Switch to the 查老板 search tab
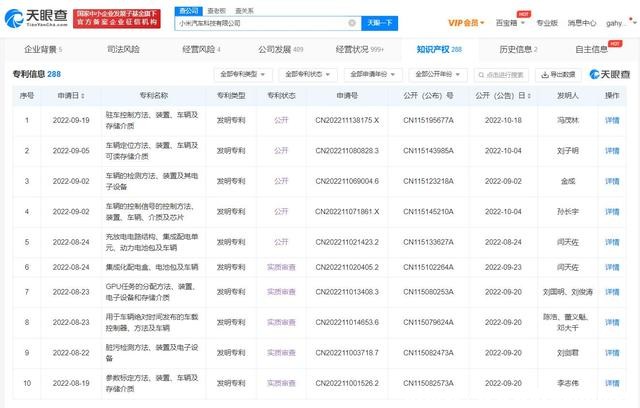The height and width of the screenshot is (408, 640). click(x=216, y=11)
